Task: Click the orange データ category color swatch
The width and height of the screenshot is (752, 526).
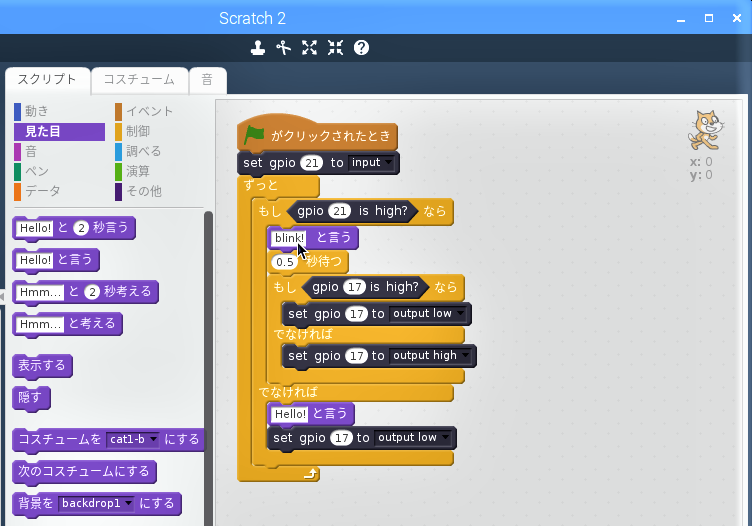Action: [17, 191]
